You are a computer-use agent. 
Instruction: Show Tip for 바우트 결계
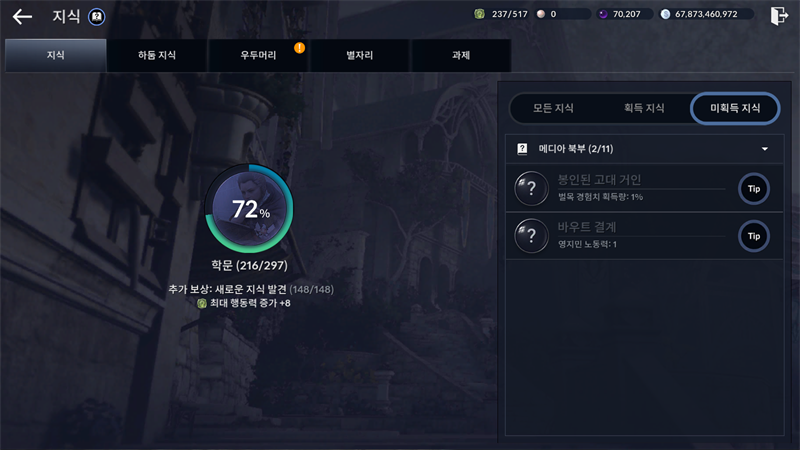[x=754, y=236]
